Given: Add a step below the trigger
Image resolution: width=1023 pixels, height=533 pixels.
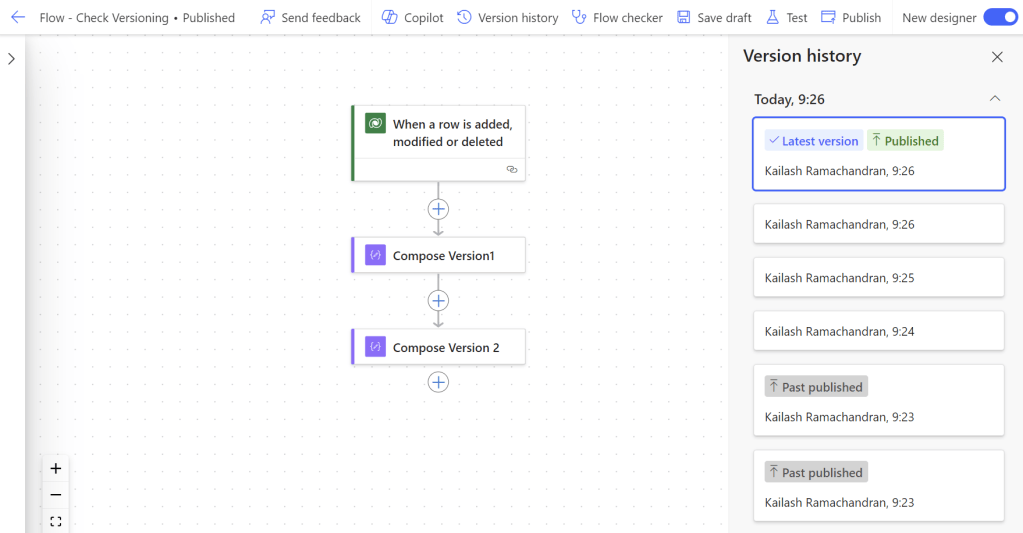Looking at the screenshot, I should (x=438, y=209).
